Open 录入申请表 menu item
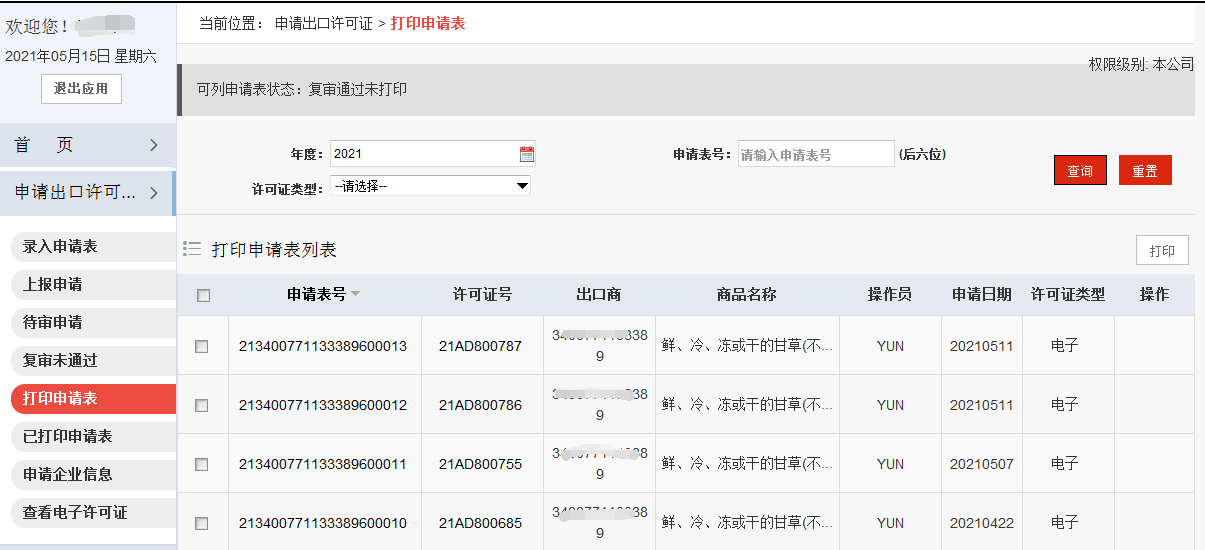Viewport: 1205px width, 550px height. tap(93, 246)
